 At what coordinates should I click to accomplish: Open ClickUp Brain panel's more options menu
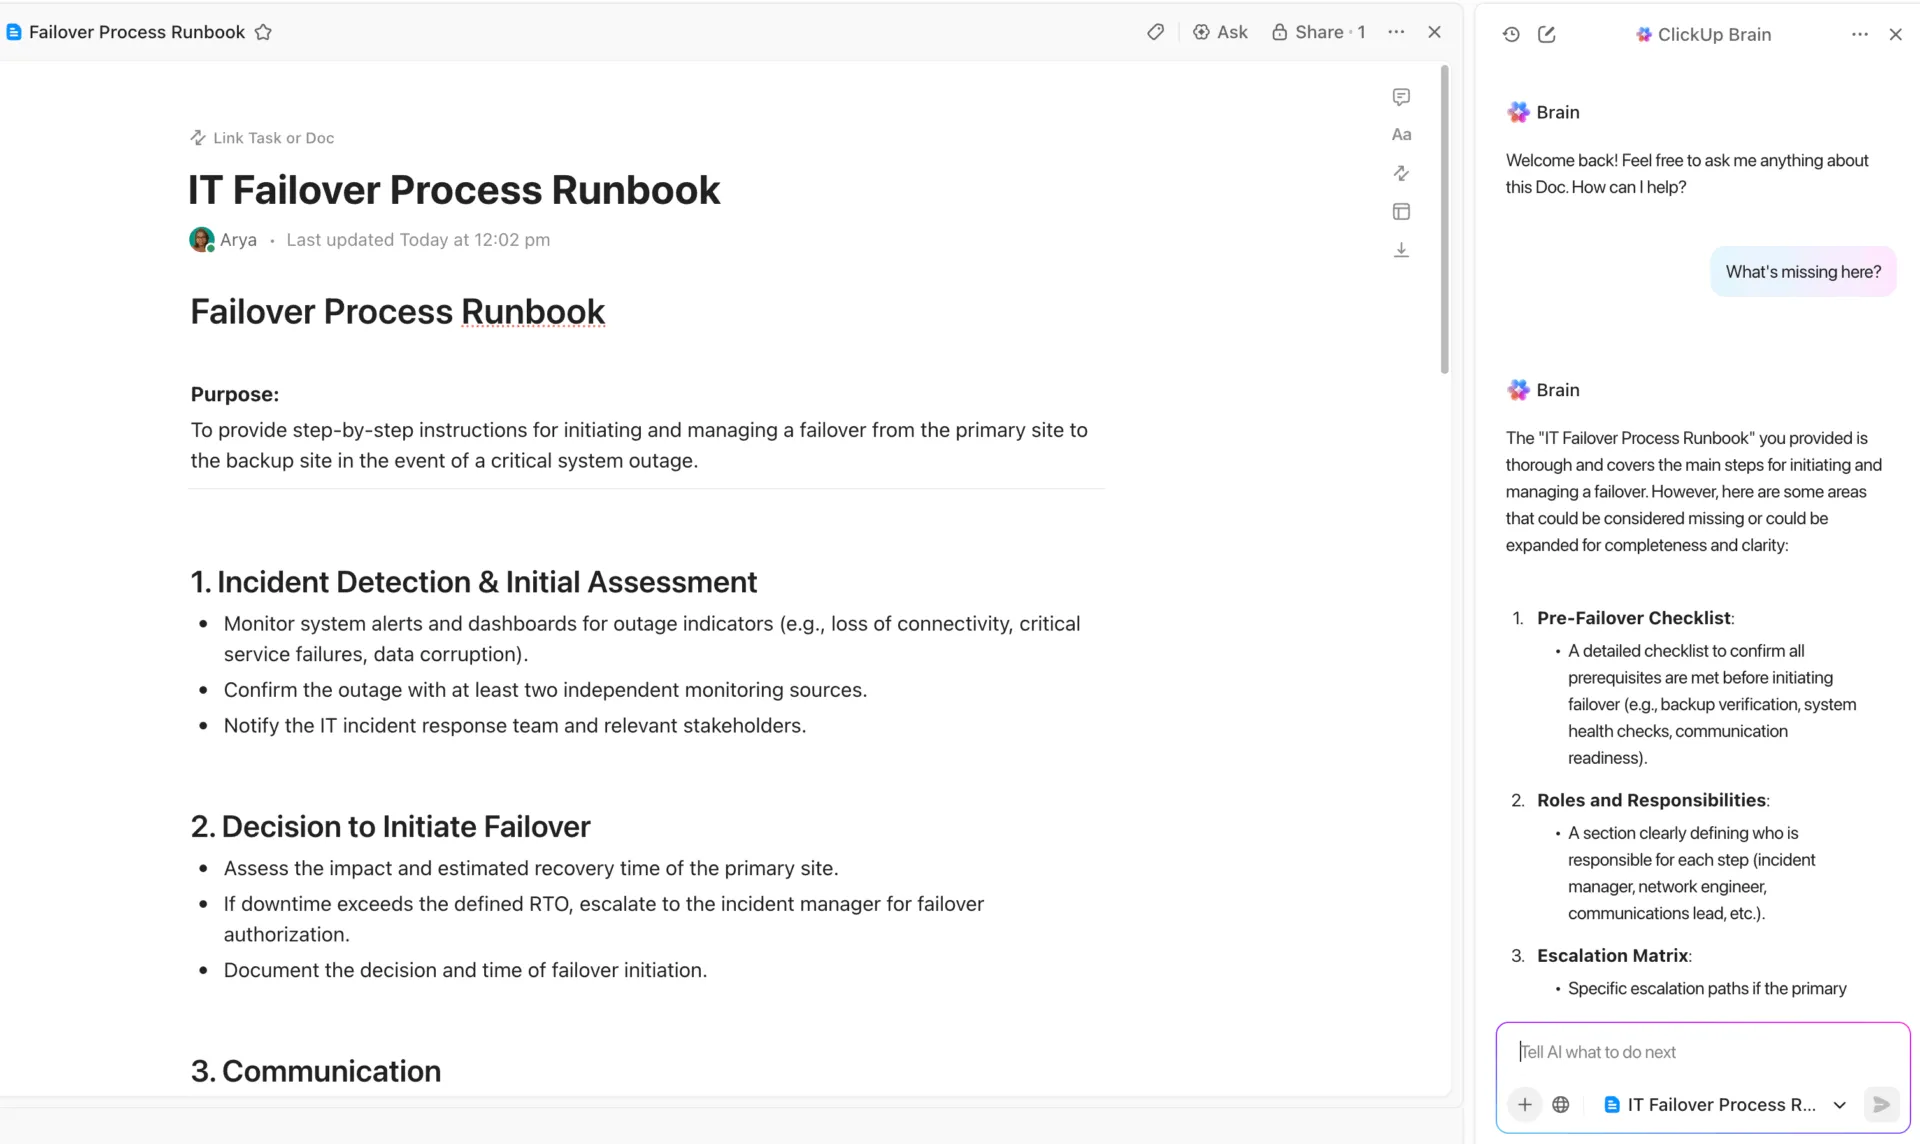pyautogui.click(x=1859, y=34)
